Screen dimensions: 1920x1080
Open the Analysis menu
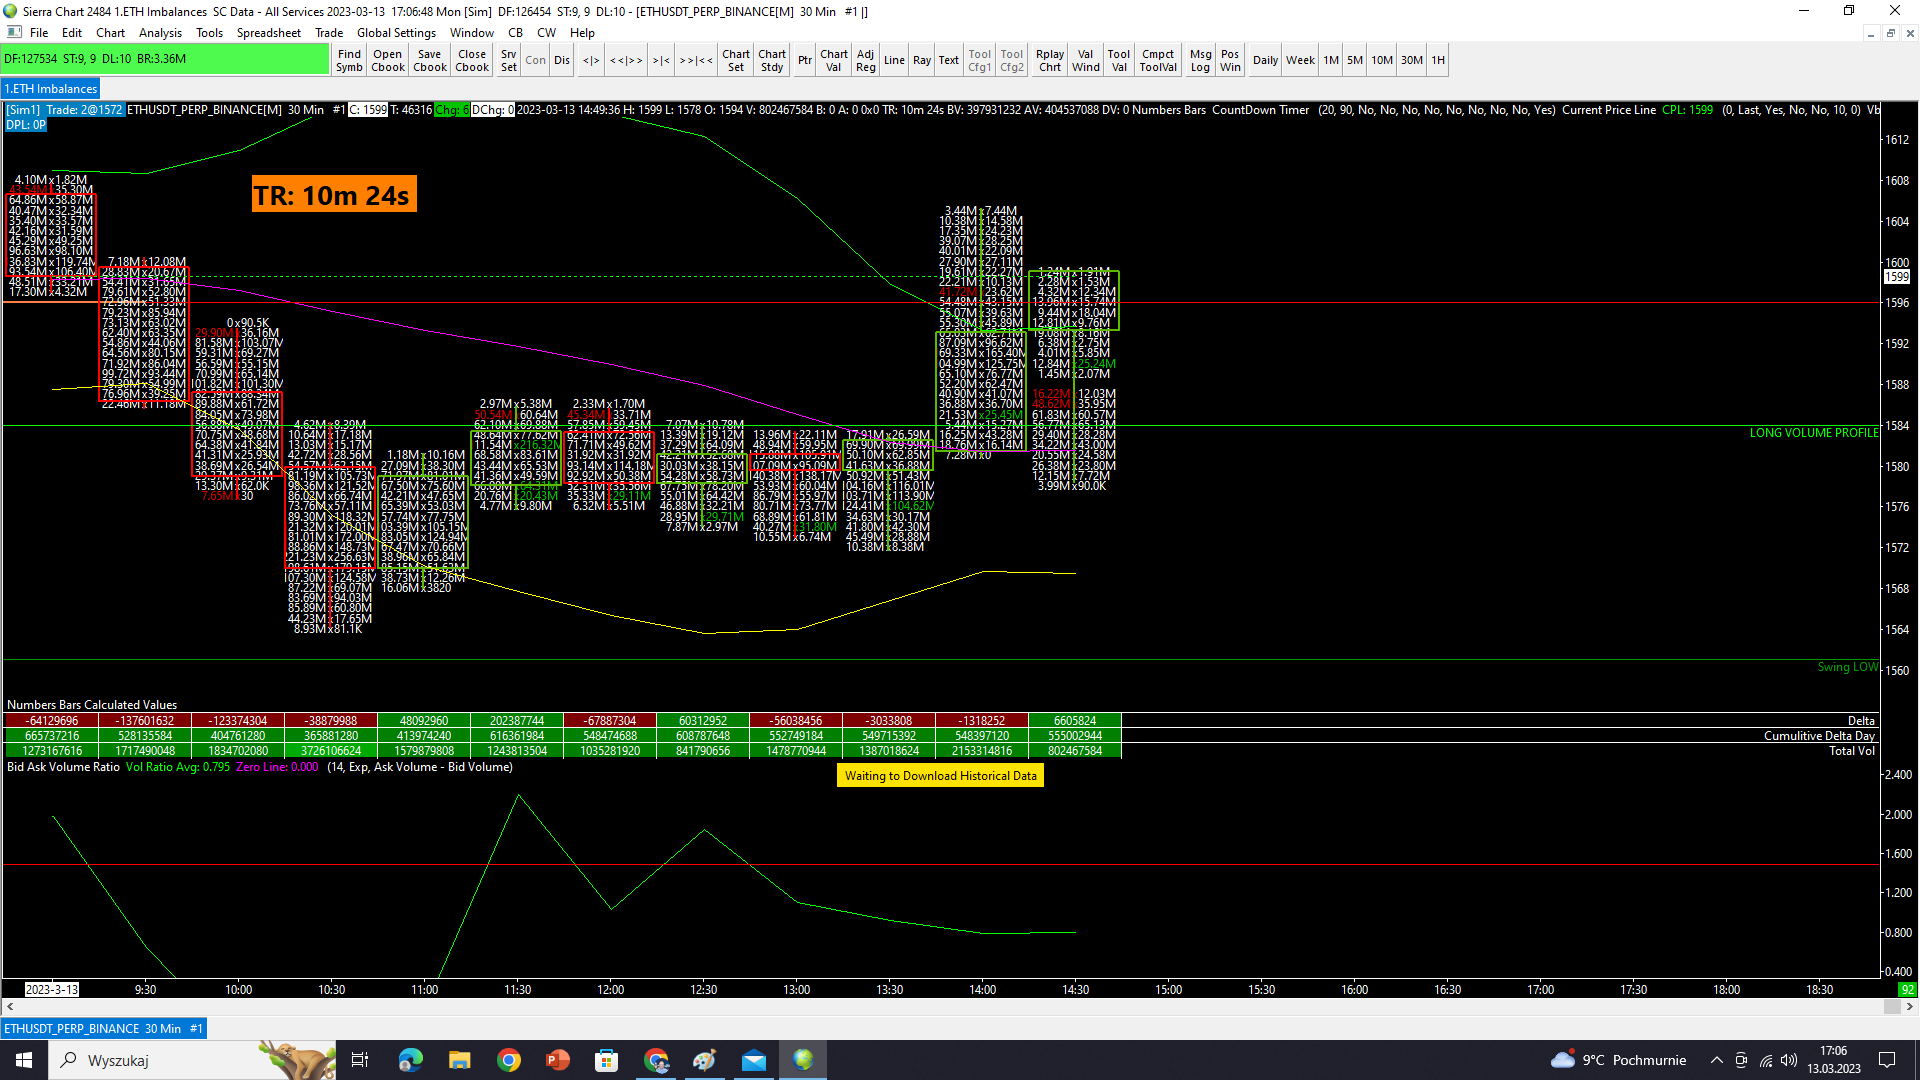pos(160,32)
